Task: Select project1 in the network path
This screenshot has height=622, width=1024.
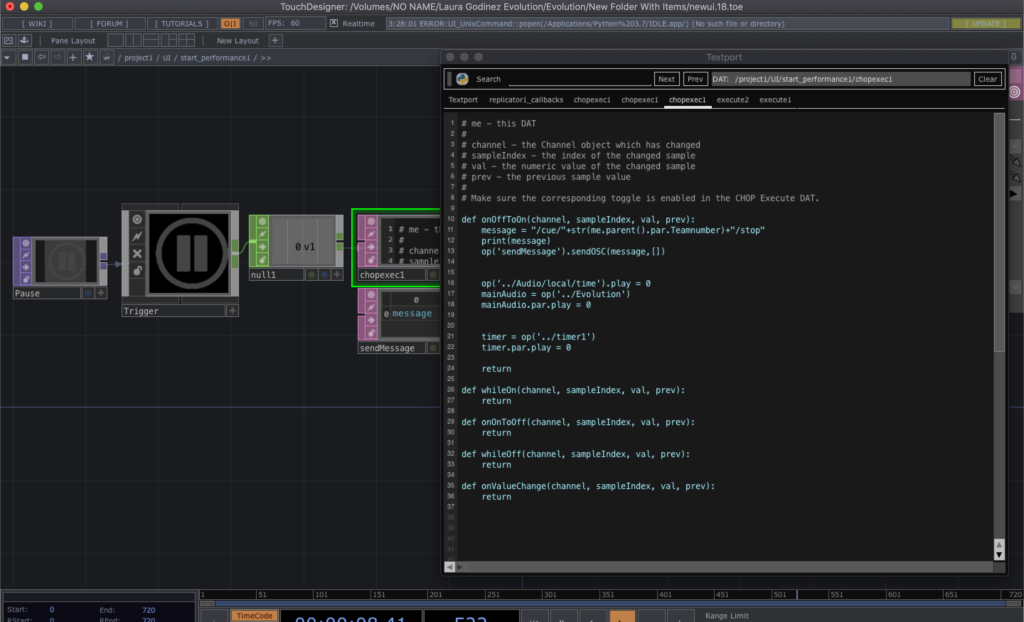Action: coord(138,58)
